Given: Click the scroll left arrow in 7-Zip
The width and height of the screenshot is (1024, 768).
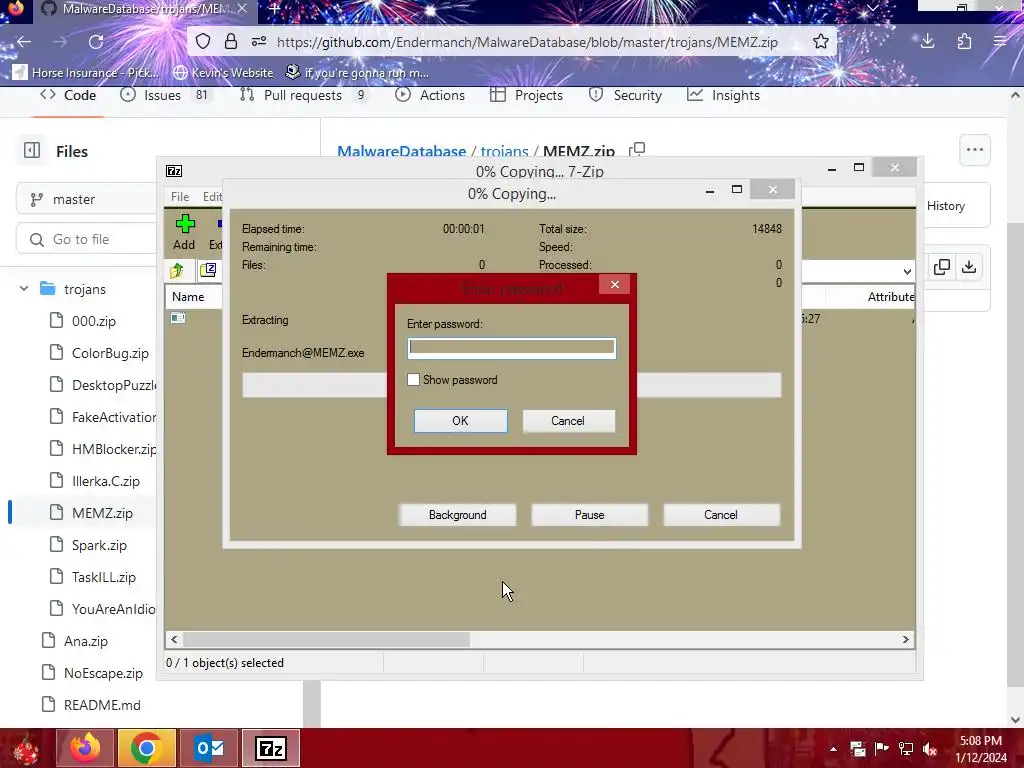Looking at the screenshot, I should (174, 639).
